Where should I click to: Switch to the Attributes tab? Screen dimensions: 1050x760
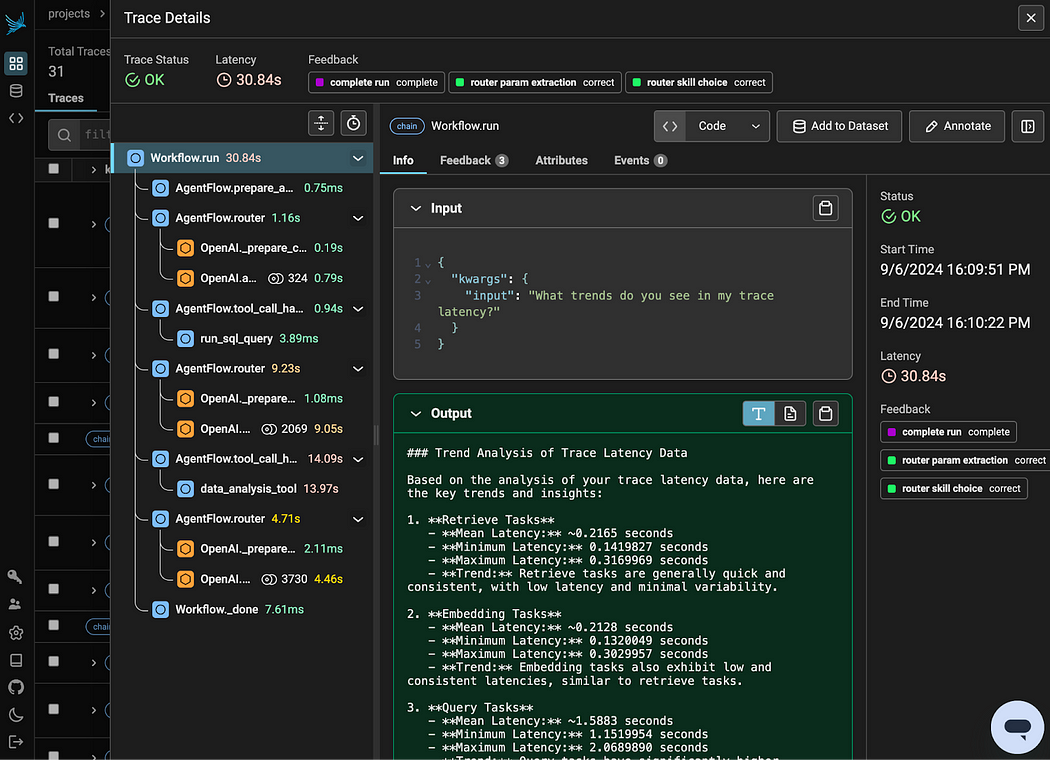[x=561, y=161]
